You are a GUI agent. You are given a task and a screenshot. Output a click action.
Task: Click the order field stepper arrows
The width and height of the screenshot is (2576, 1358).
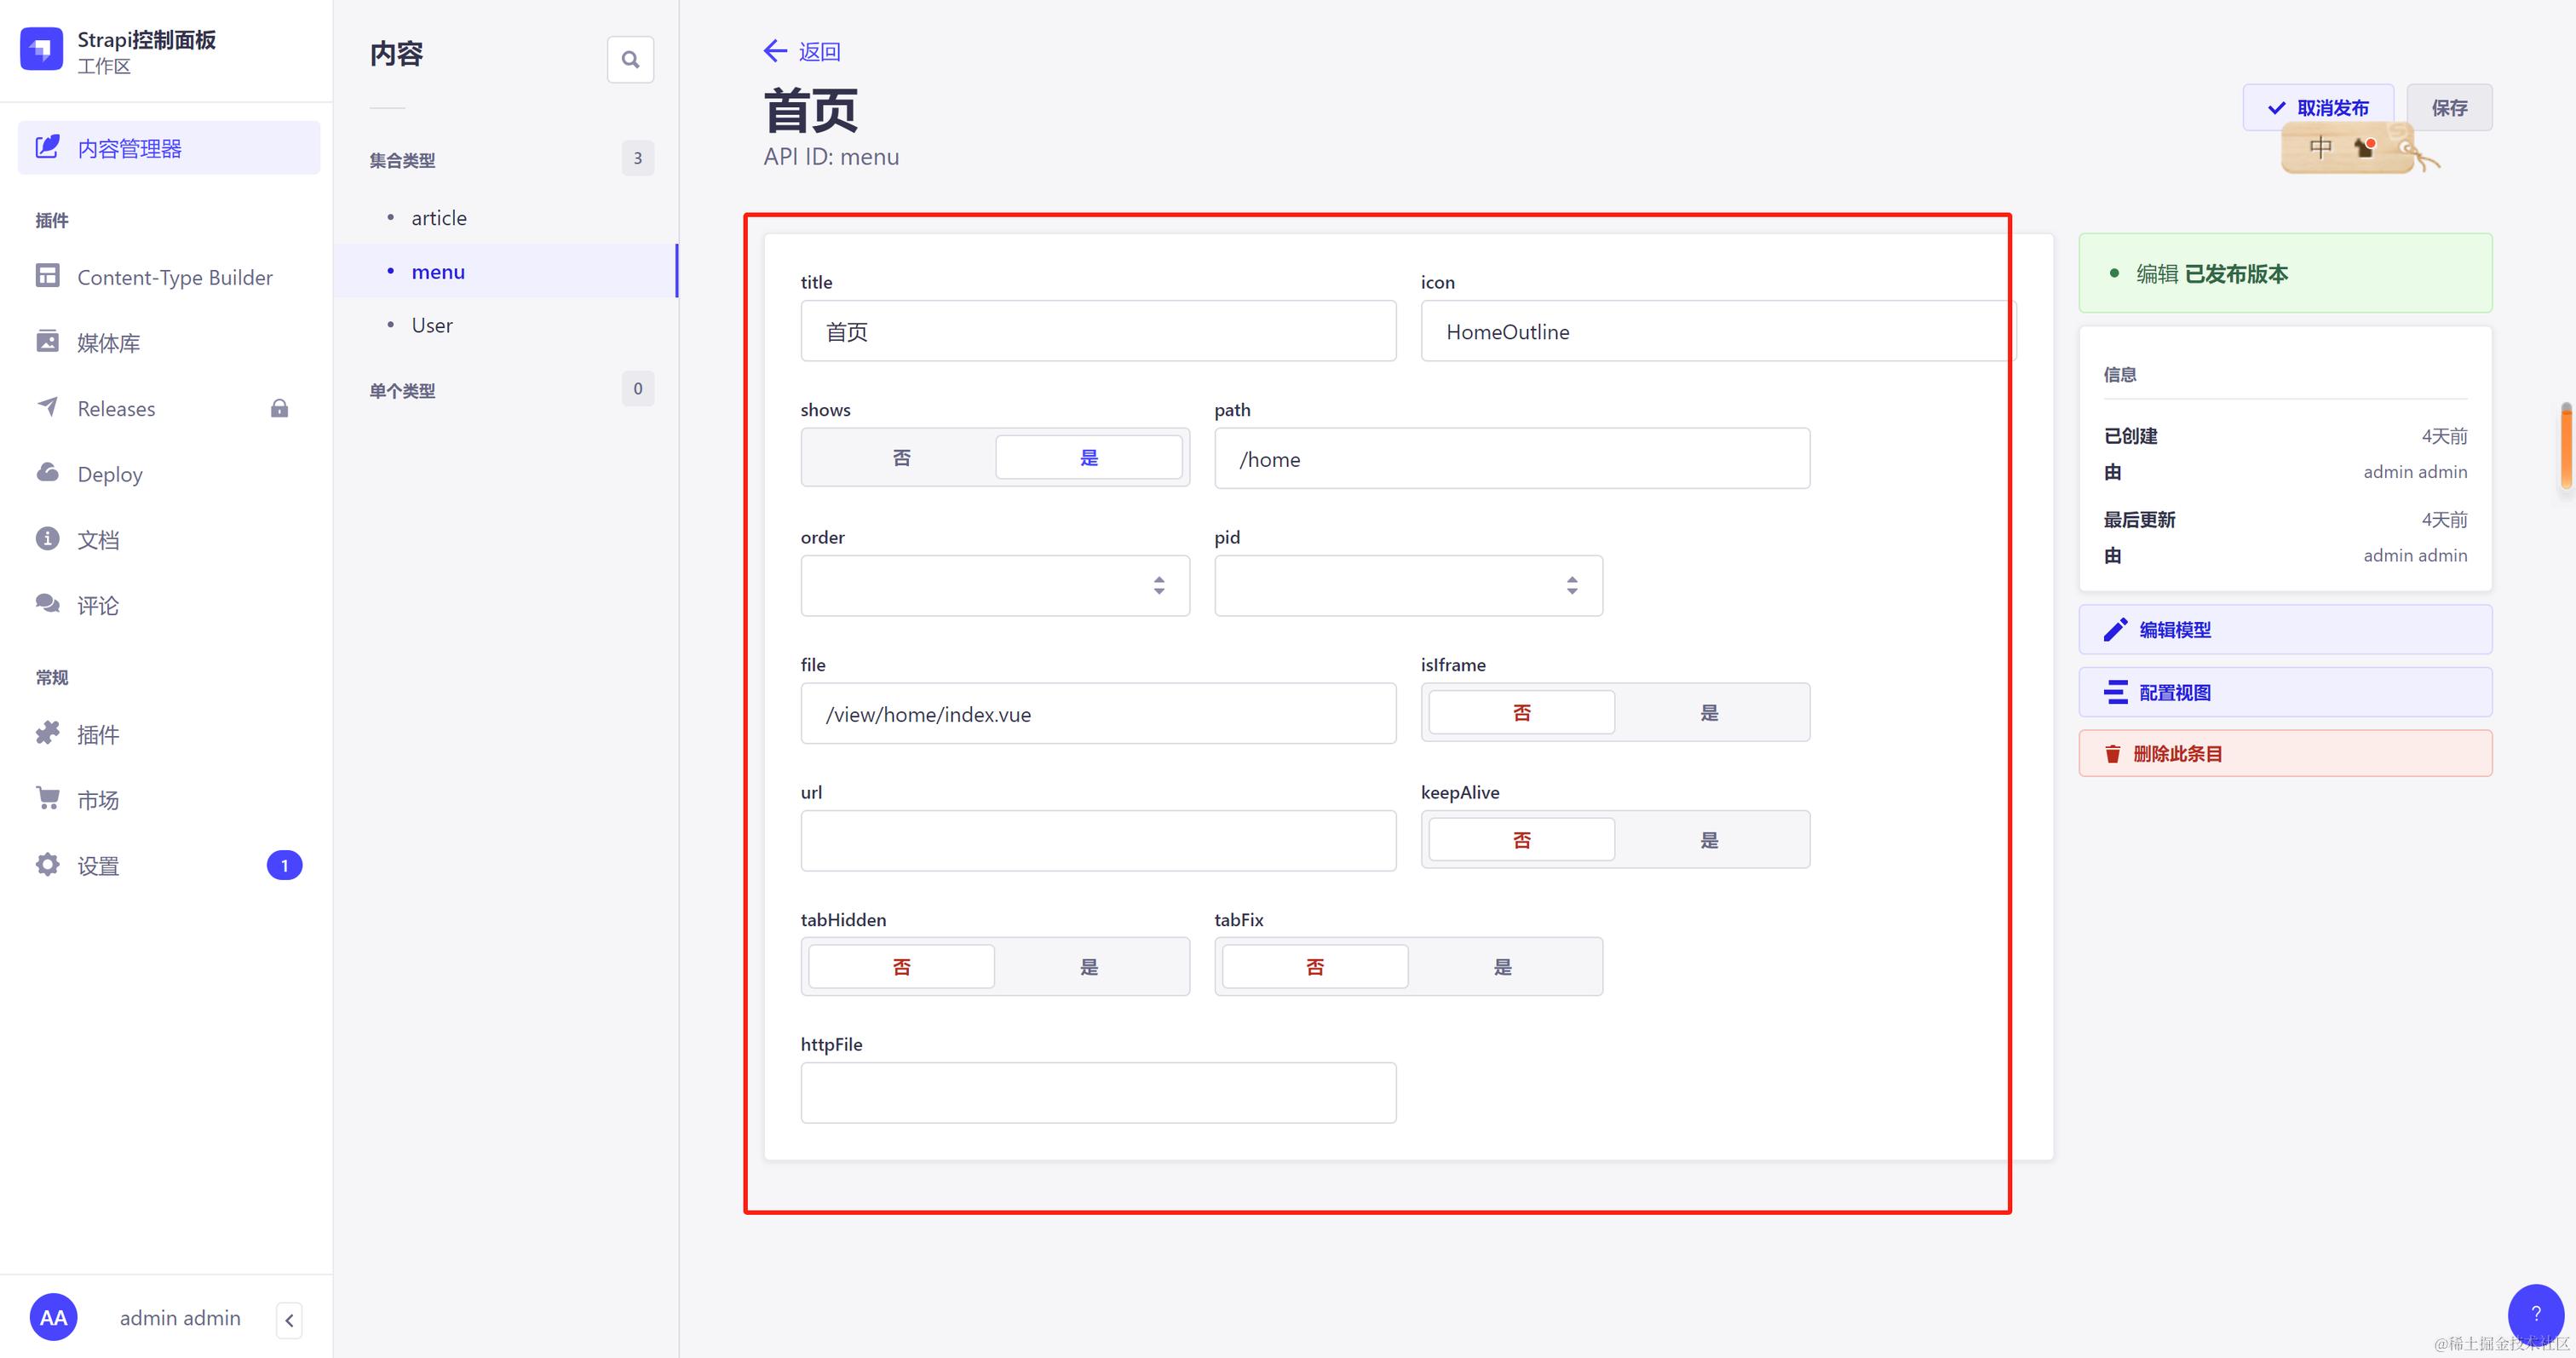point(1159,586)
